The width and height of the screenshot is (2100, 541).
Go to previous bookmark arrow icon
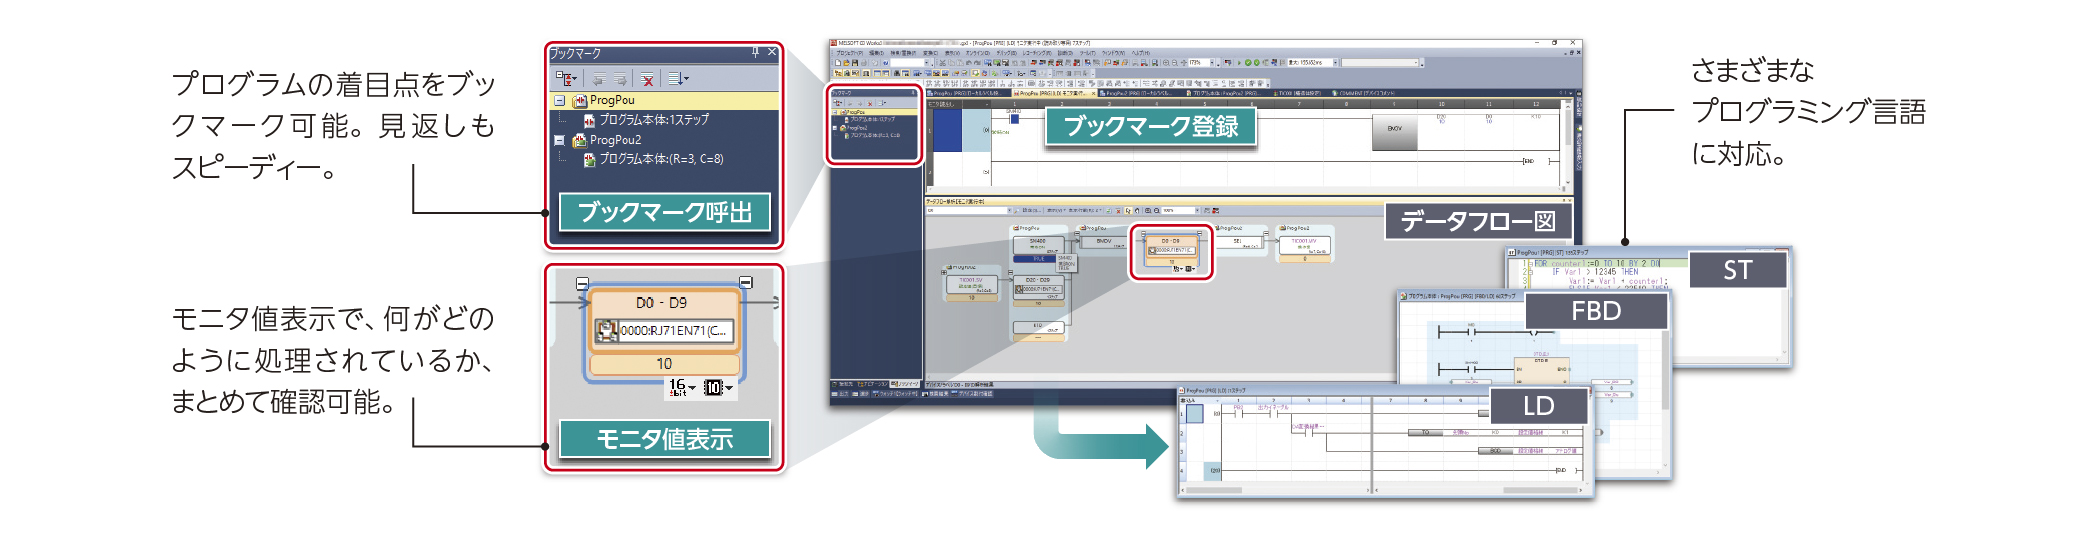(598, 79)
